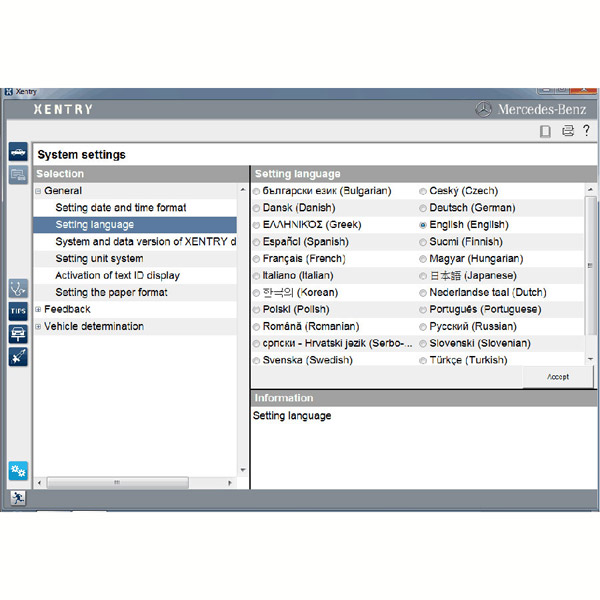Viewport: 600px width, 600px height.
Task: Select Nederlandse taal (Dutch) radio button
Action: pos(423,293)
